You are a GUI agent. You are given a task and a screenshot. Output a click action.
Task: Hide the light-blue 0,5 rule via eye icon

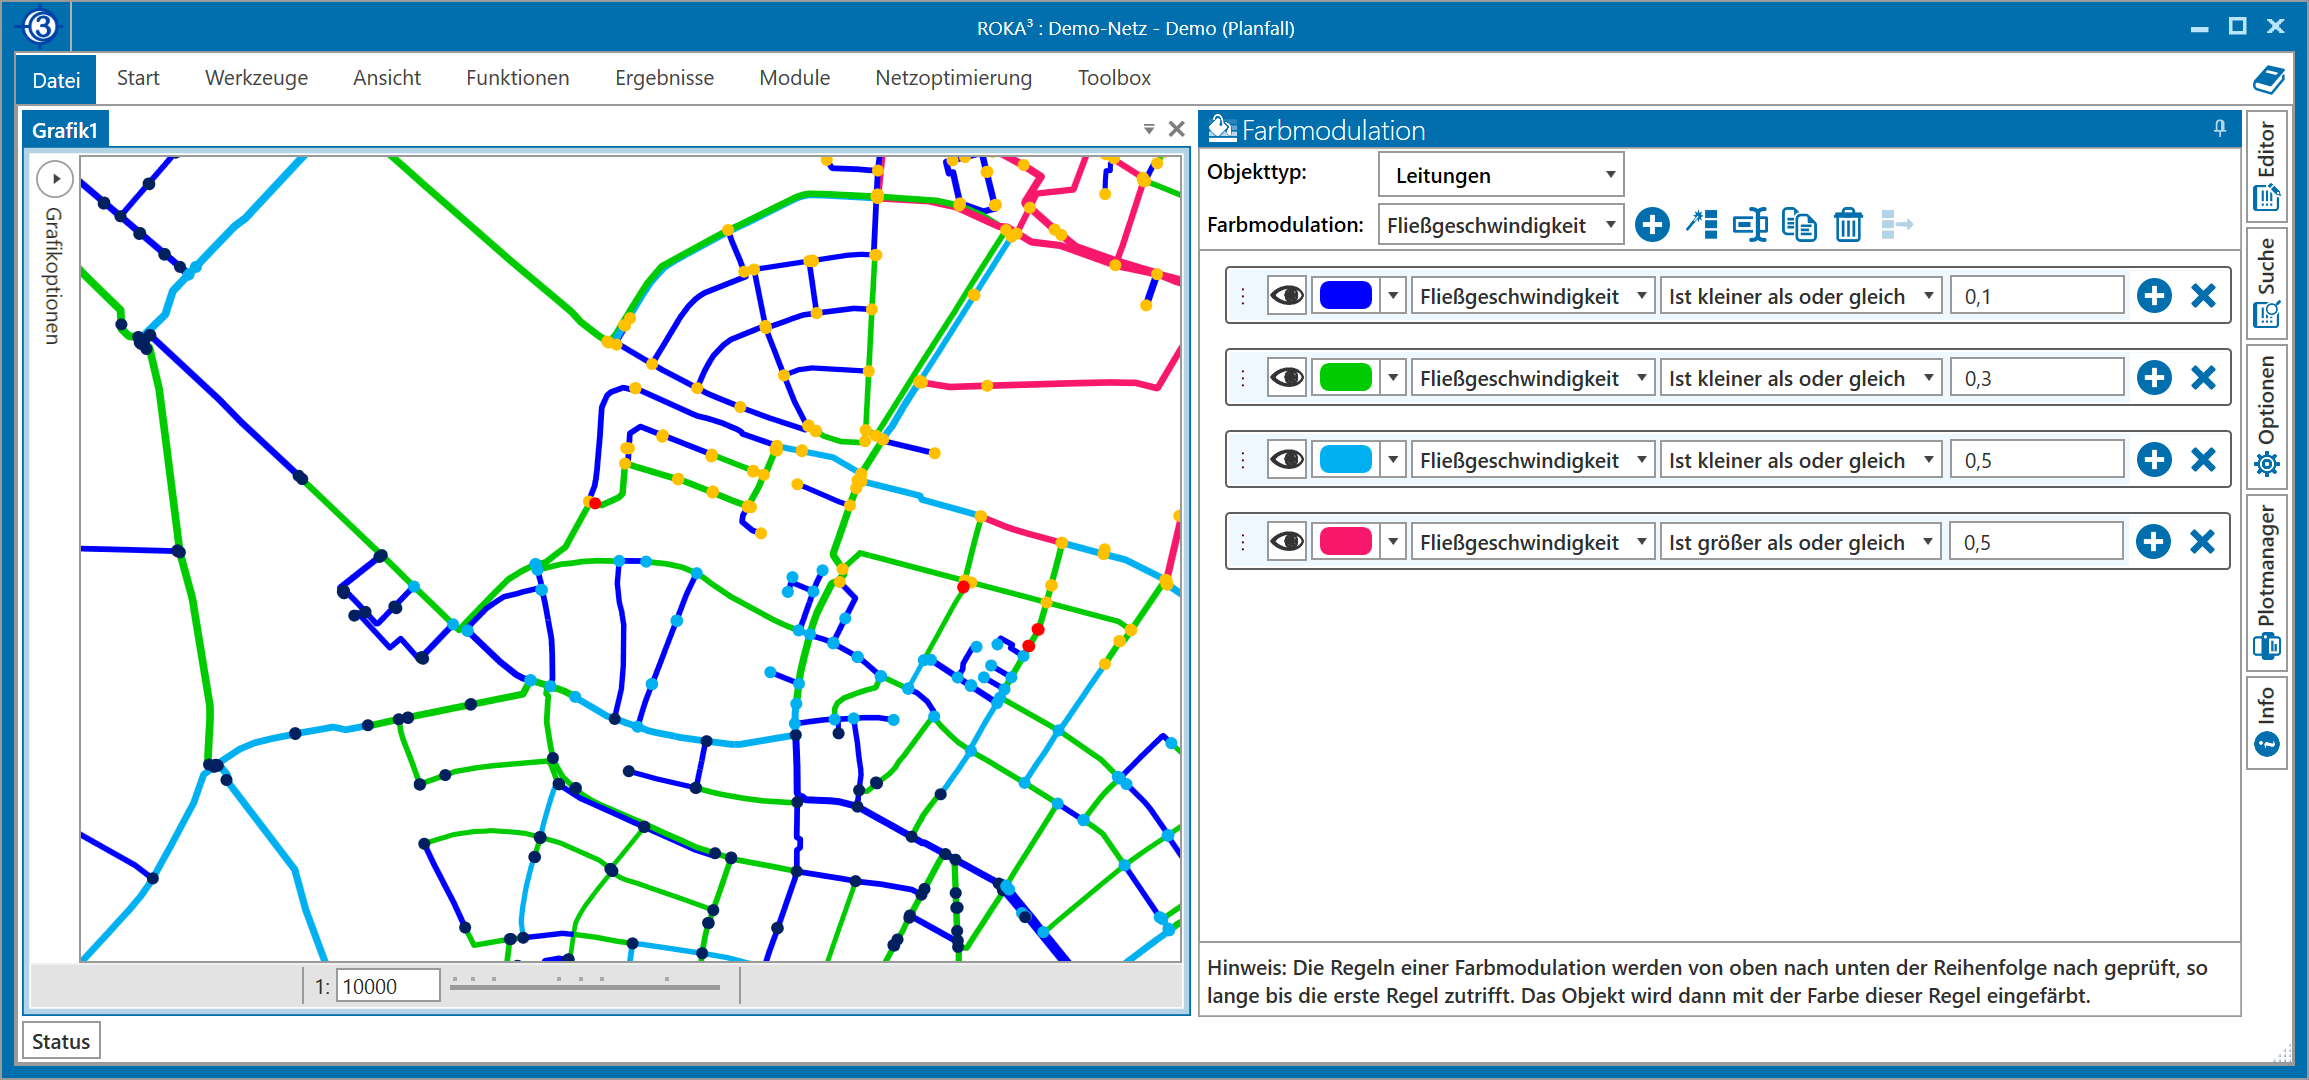(1287, 460)
